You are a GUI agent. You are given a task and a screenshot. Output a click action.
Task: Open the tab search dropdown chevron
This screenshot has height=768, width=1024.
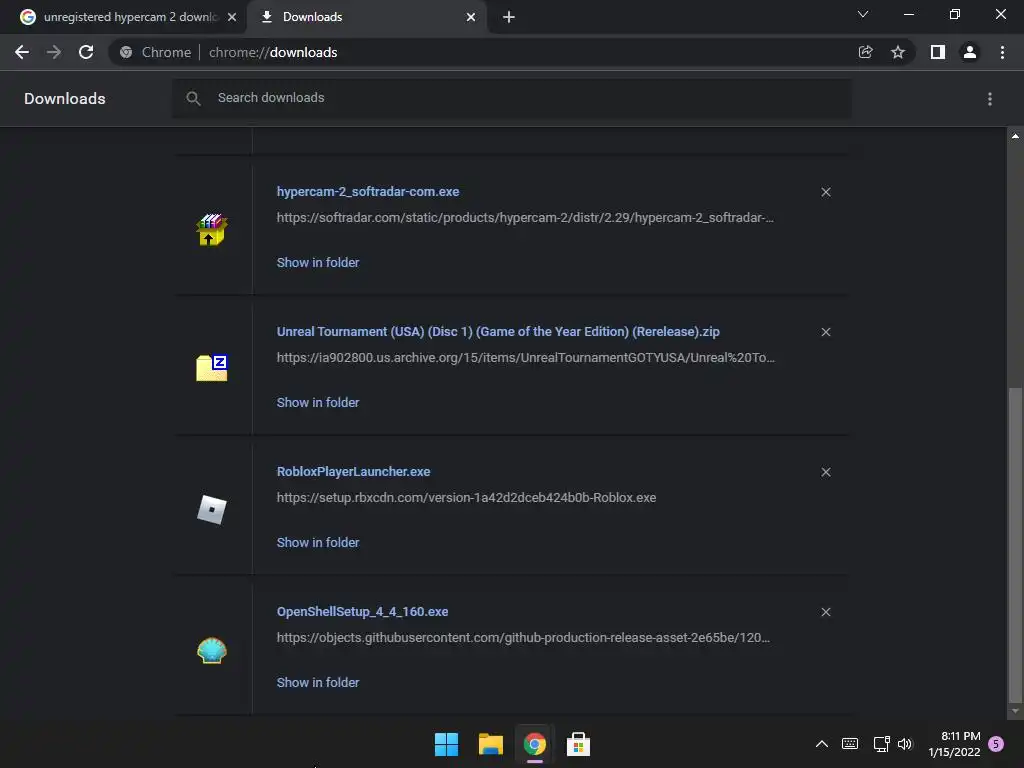point(863,14)
